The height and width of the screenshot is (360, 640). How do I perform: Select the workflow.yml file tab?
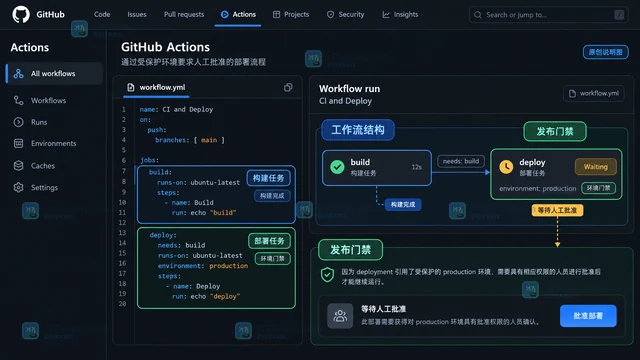pos(156,87)
